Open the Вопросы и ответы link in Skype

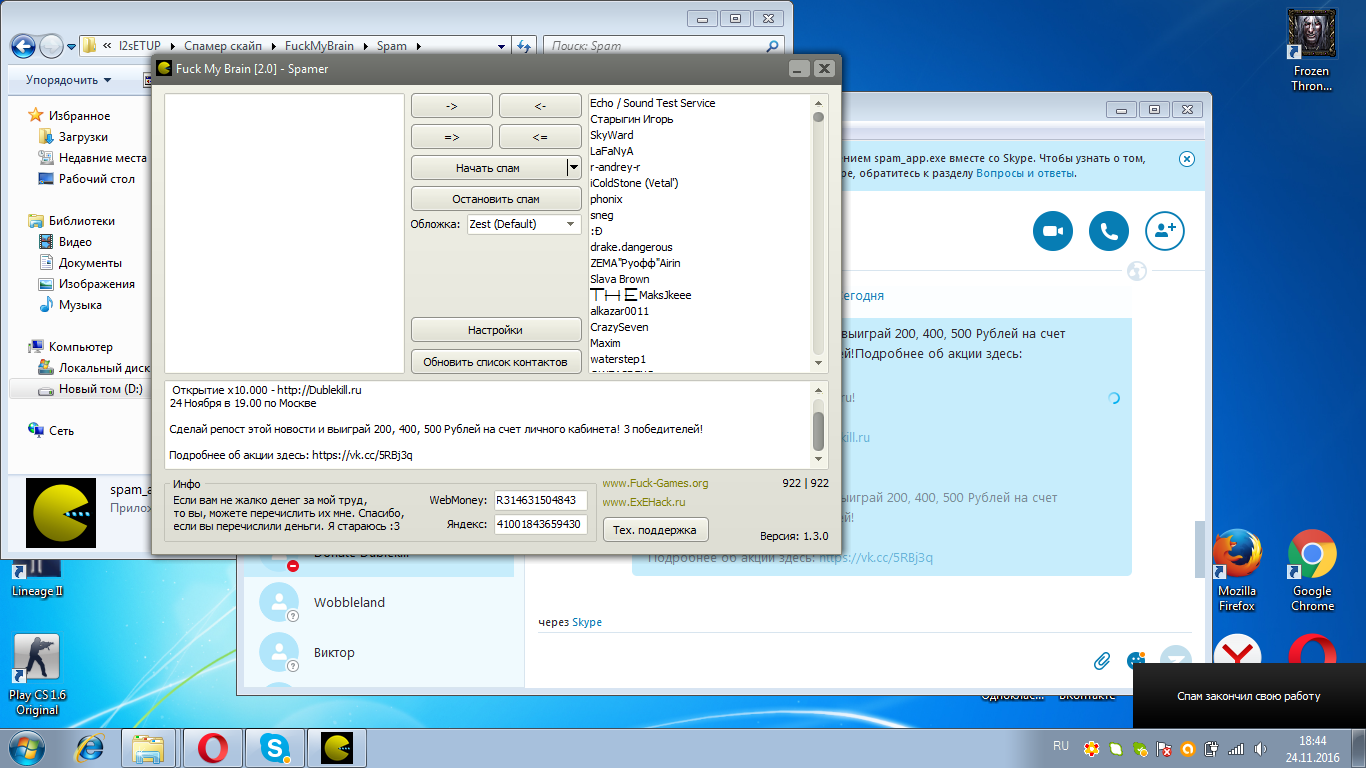[1025, 173]
